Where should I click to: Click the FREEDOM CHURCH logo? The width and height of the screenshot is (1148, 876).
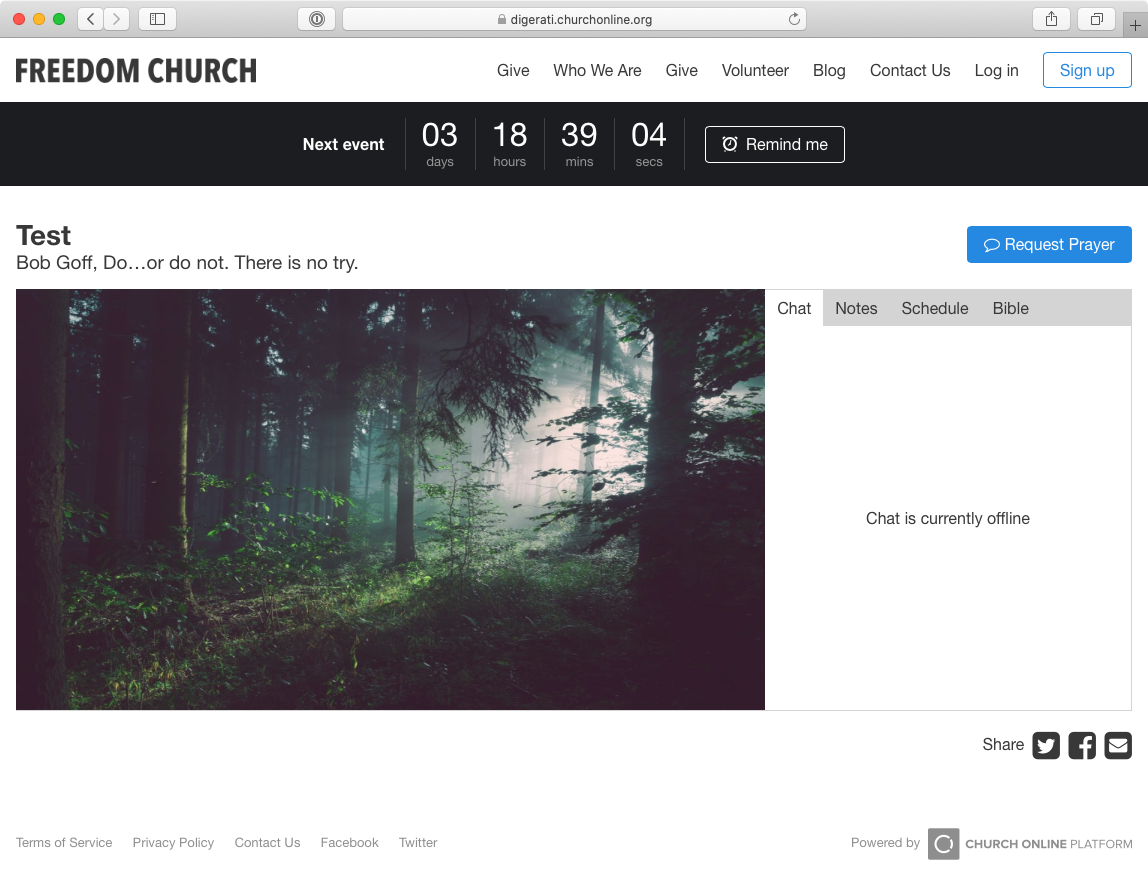point(136,71)
